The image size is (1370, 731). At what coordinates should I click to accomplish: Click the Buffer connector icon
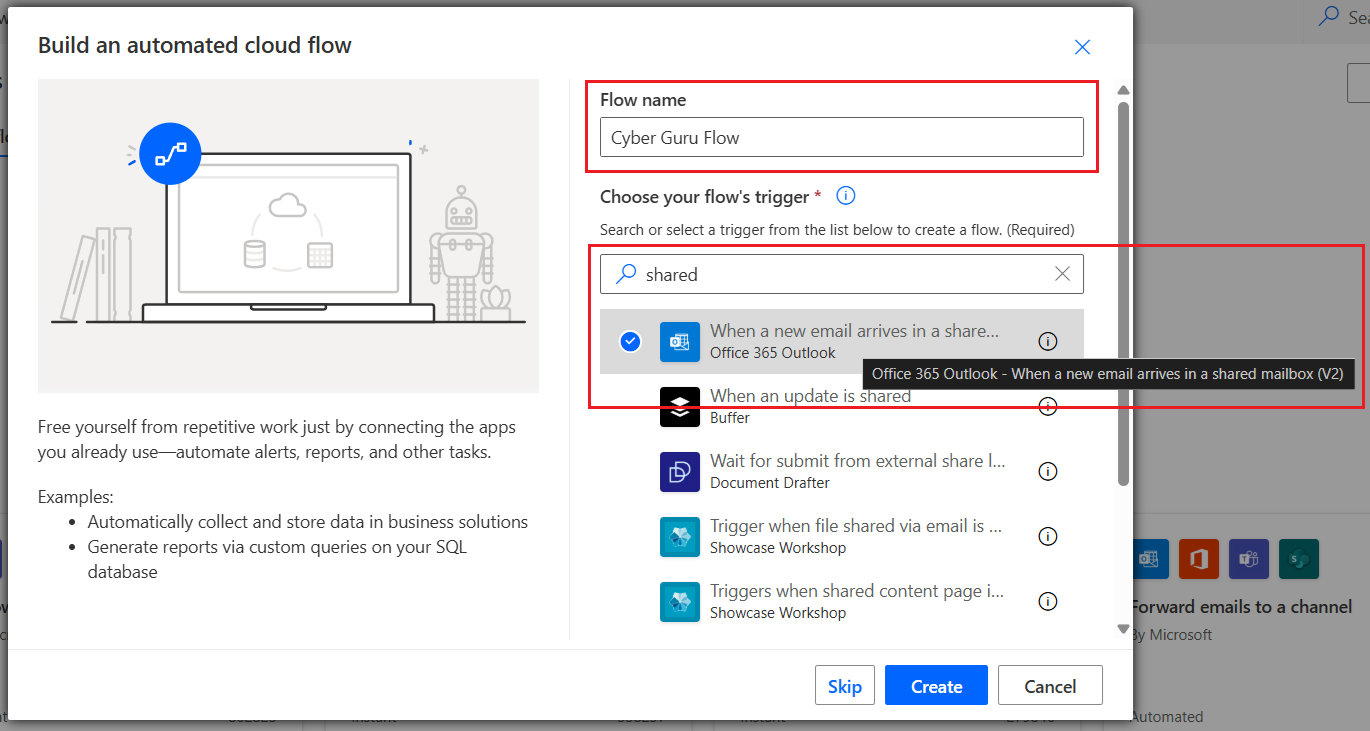click(x=680, y=407)
